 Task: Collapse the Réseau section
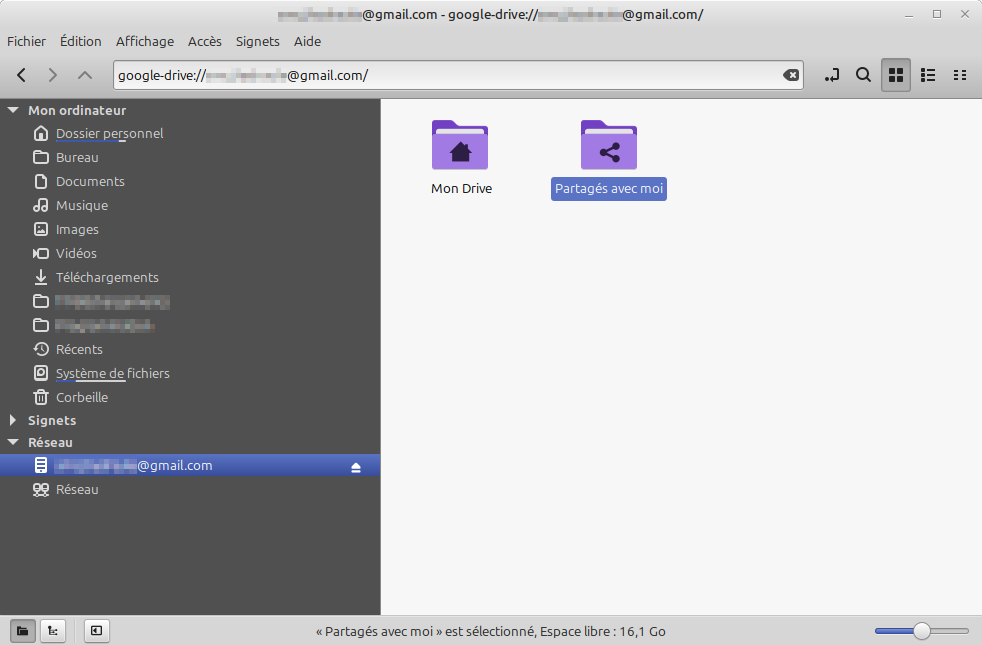(13, 442)
